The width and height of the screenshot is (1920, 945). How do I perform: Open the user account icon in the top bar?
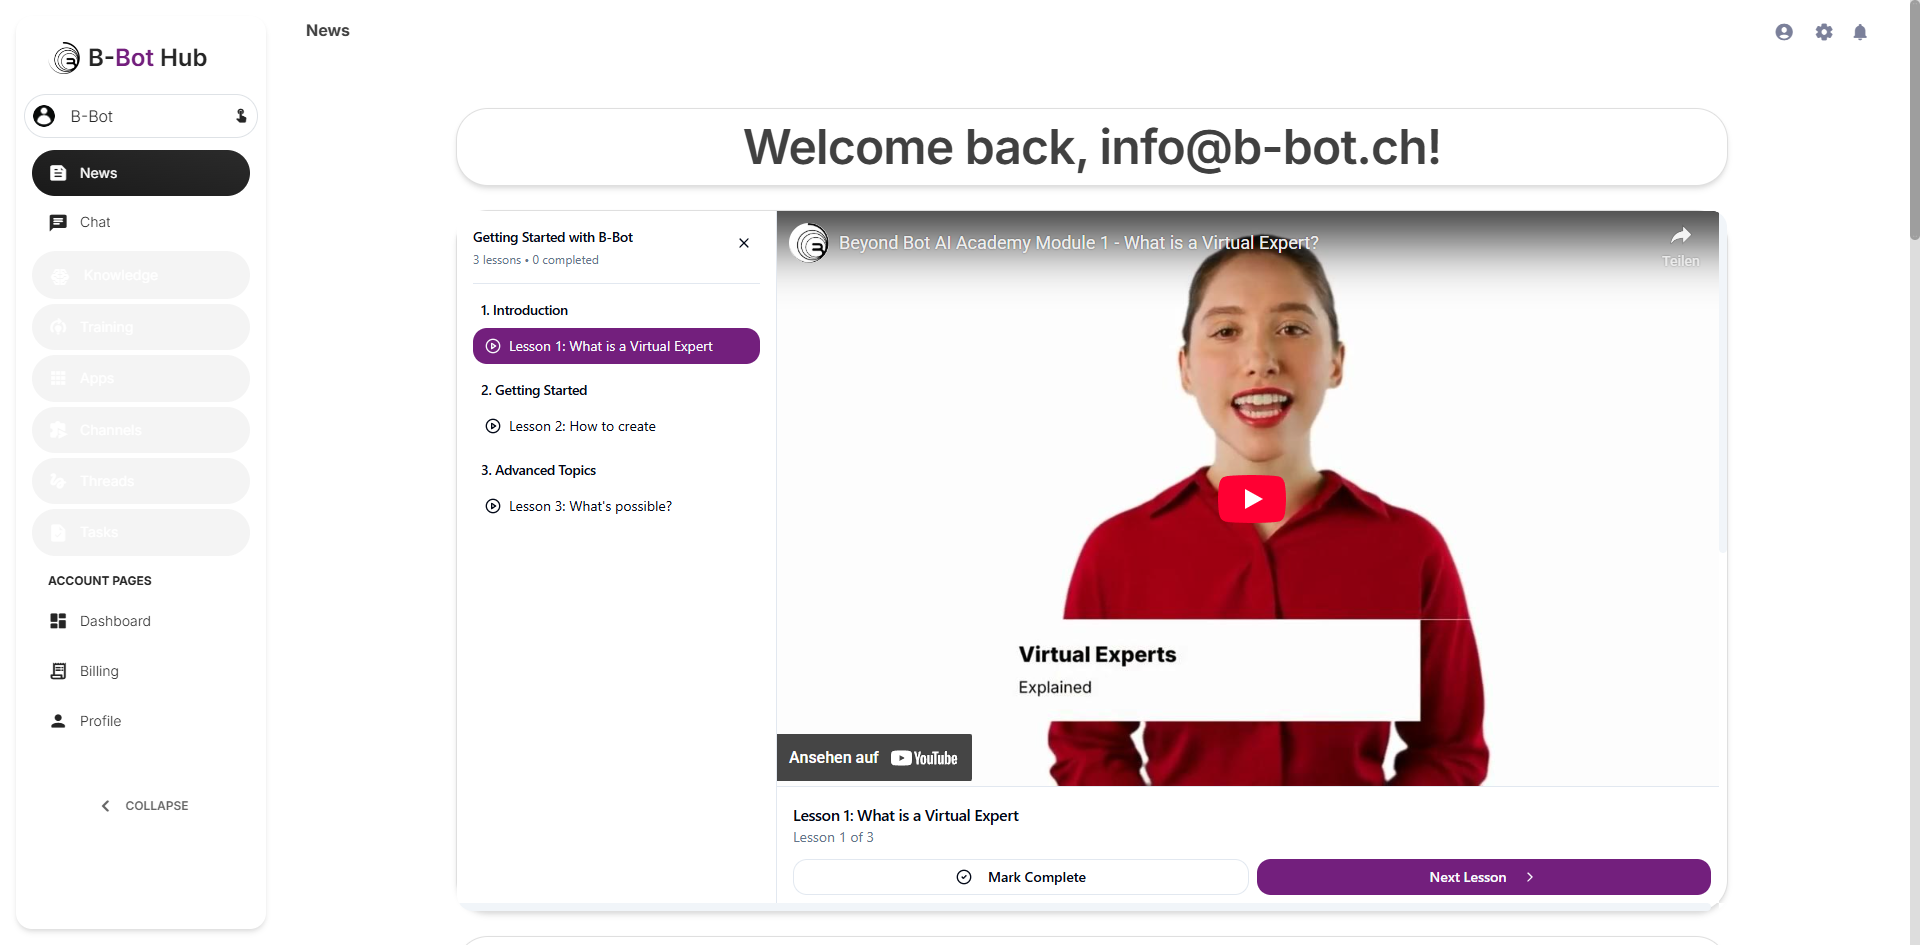(1784, 31)
